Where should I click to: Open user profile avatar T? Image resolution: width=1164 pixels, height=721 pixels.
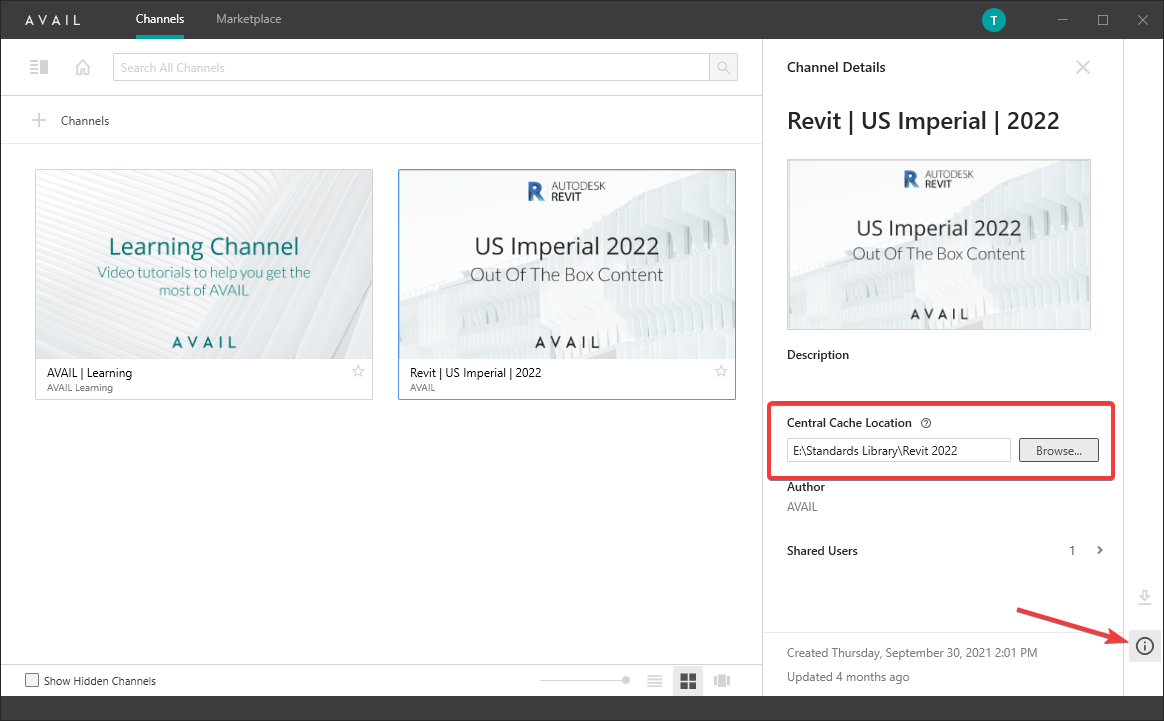tap(993, 20)
